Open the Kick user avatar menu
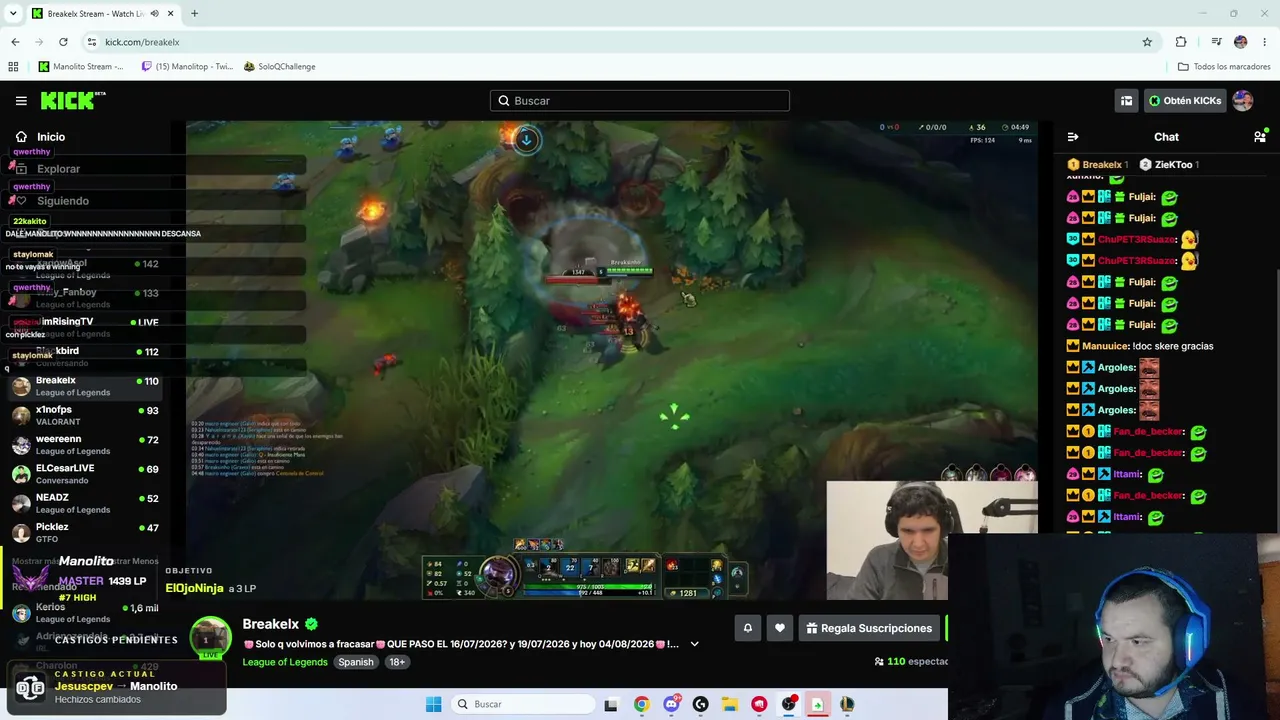The height and width of the screenshot is (720, 1280). (1243, 100)
